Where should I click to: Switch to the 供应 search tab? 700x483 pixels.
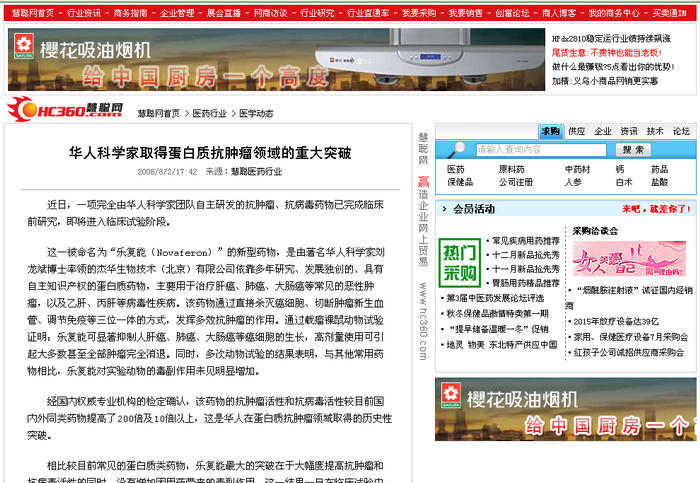click(x=577, y=131)
